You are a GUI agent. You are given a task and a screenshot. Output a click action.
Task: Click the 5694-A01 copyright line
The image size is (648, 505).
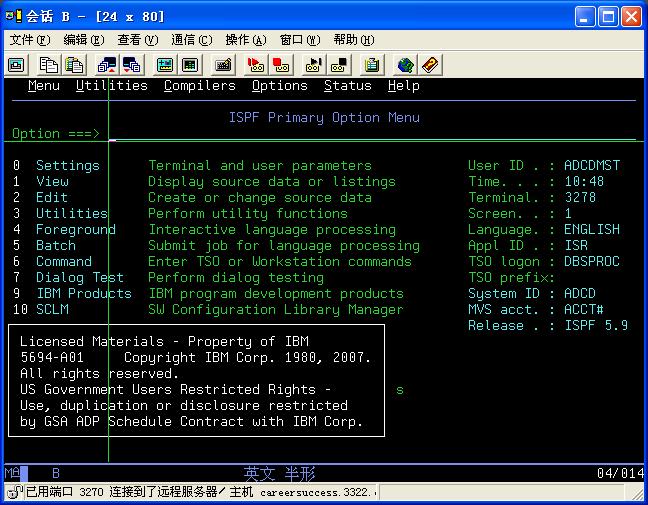point(196,357)
